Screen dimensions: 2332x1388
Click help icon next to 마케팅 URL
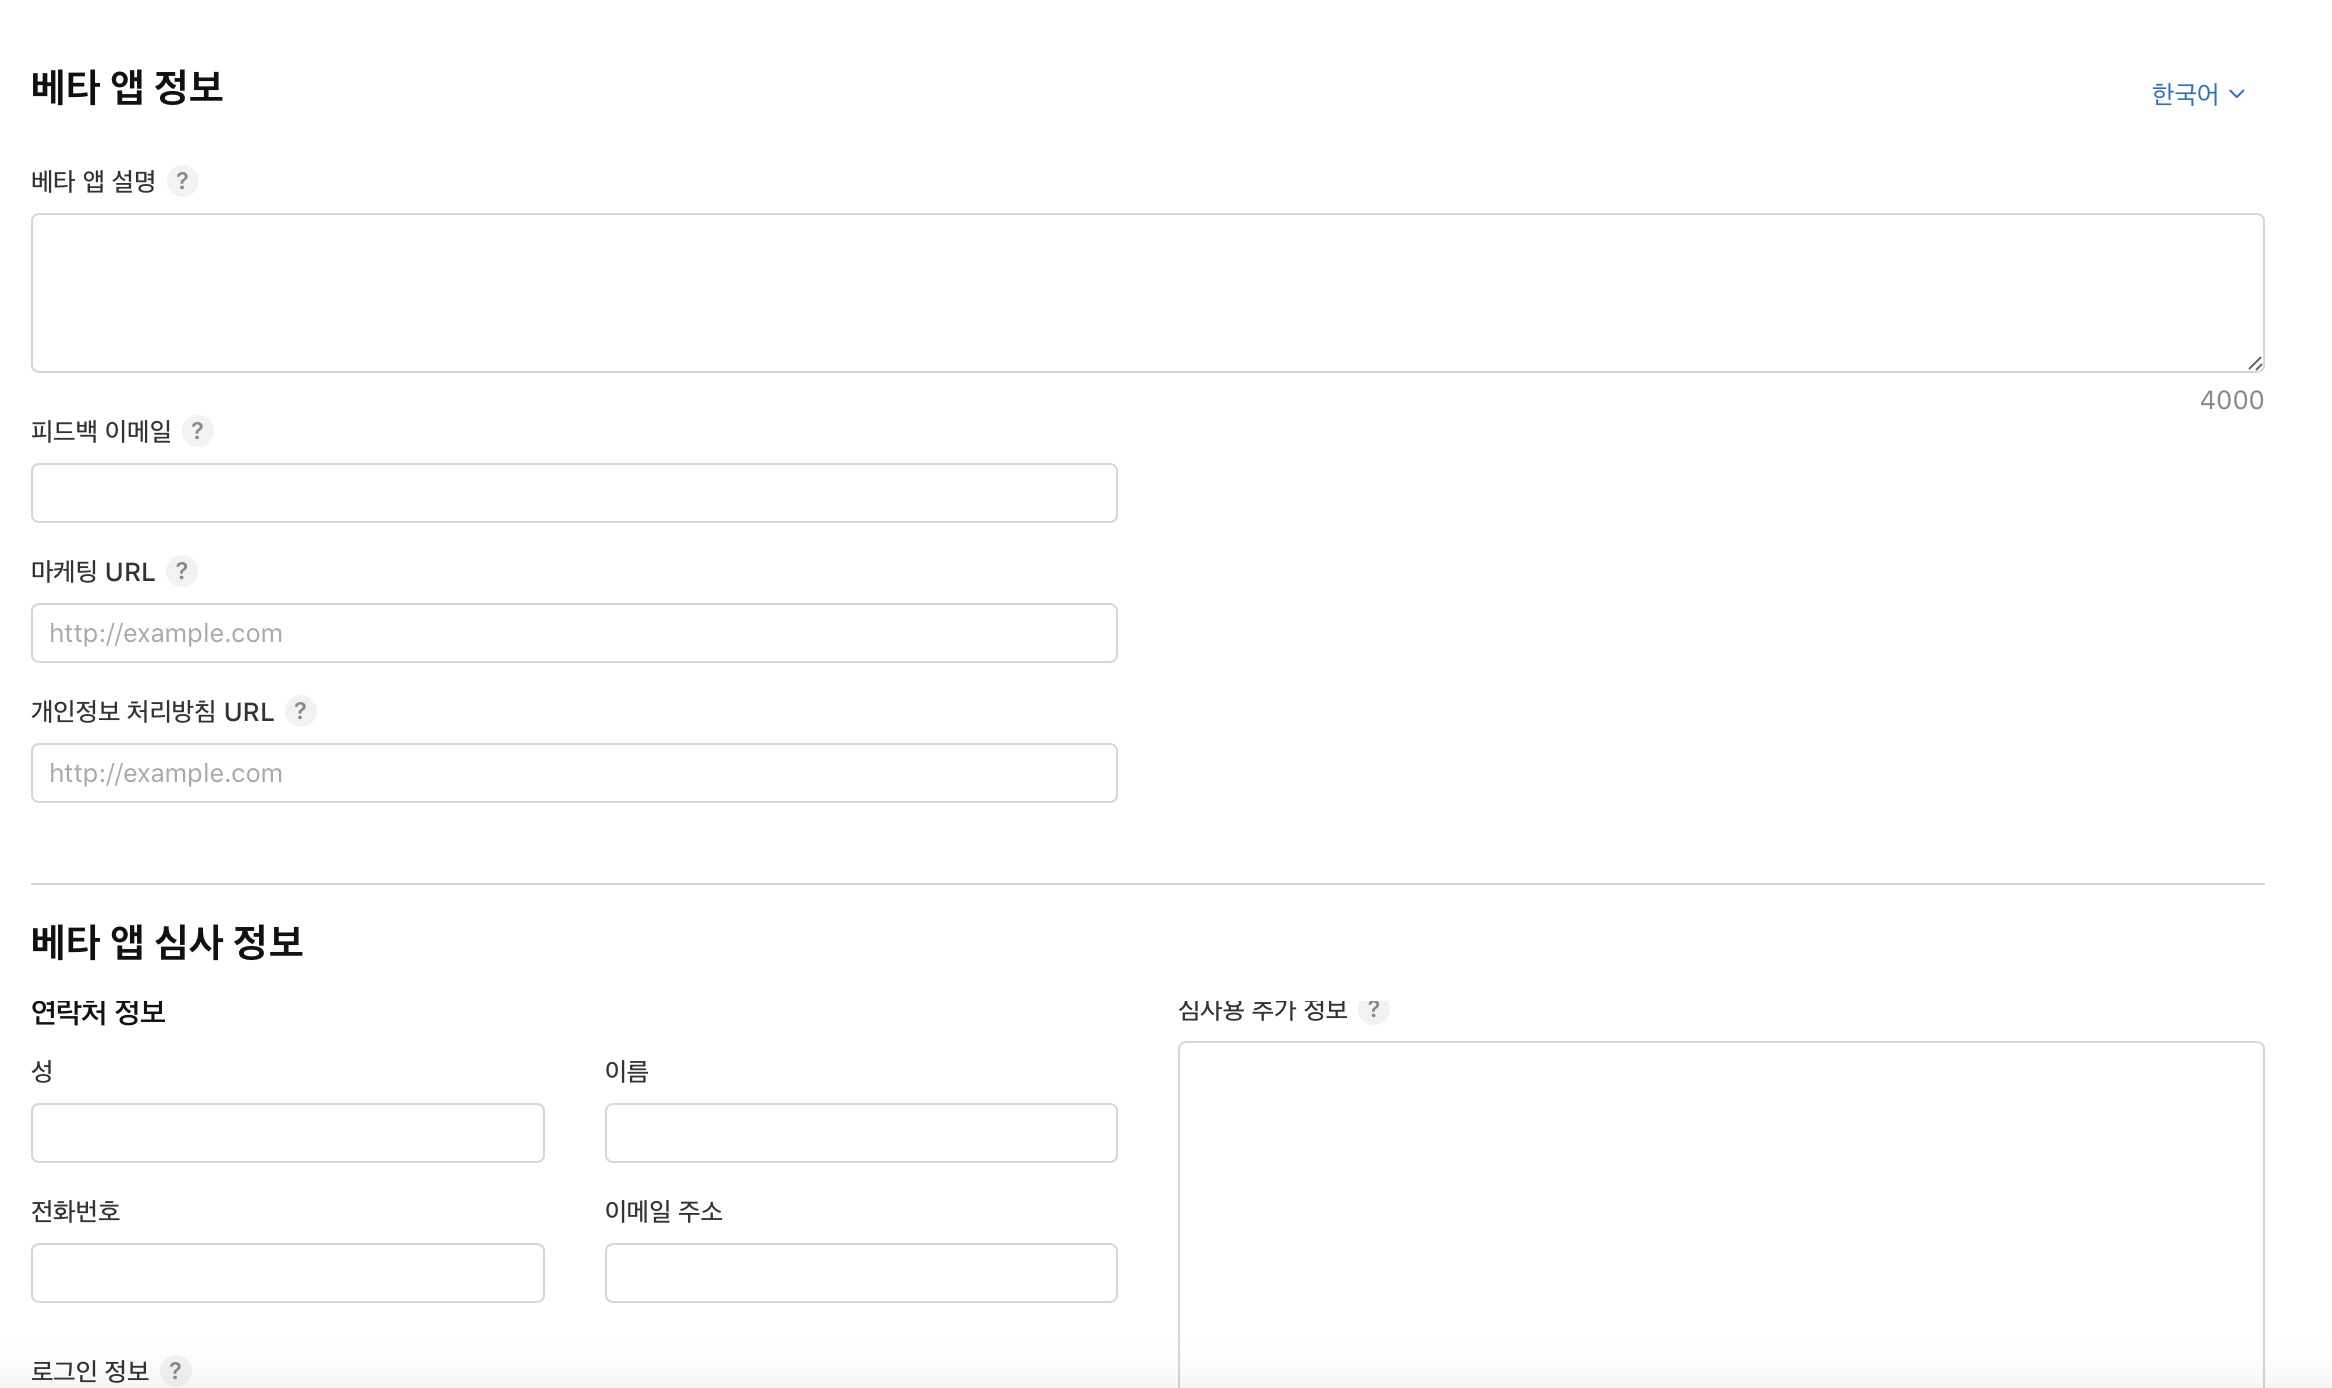point(182,571)
